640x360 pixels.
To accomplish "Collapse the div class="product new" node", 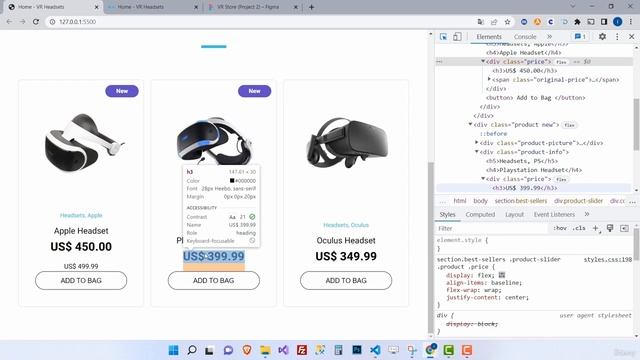I will coord(470,124).
